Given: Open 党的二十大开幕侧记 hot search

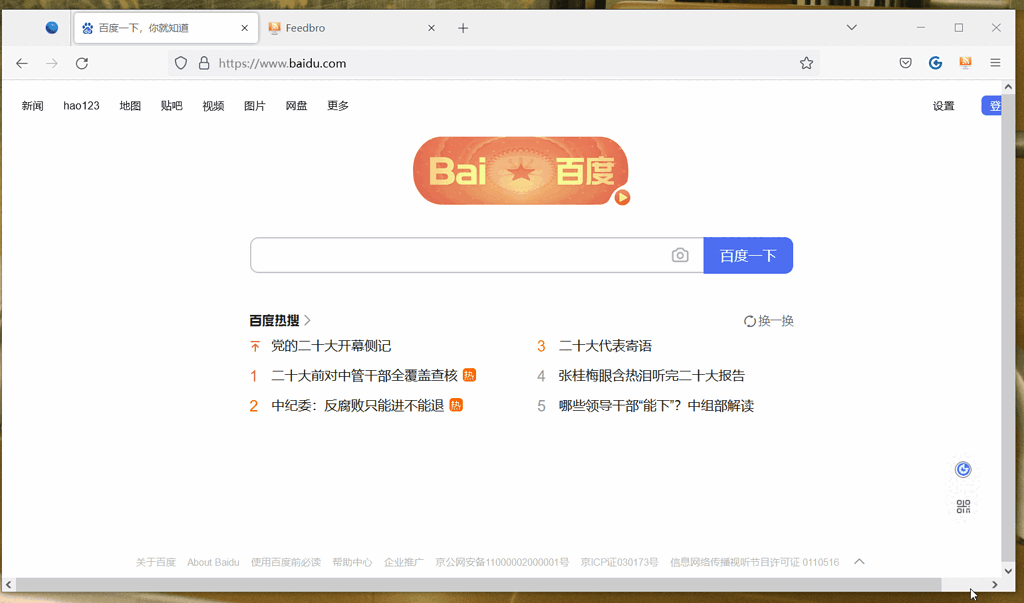Looking at the screenshot, I should click(x=331, y=346).
